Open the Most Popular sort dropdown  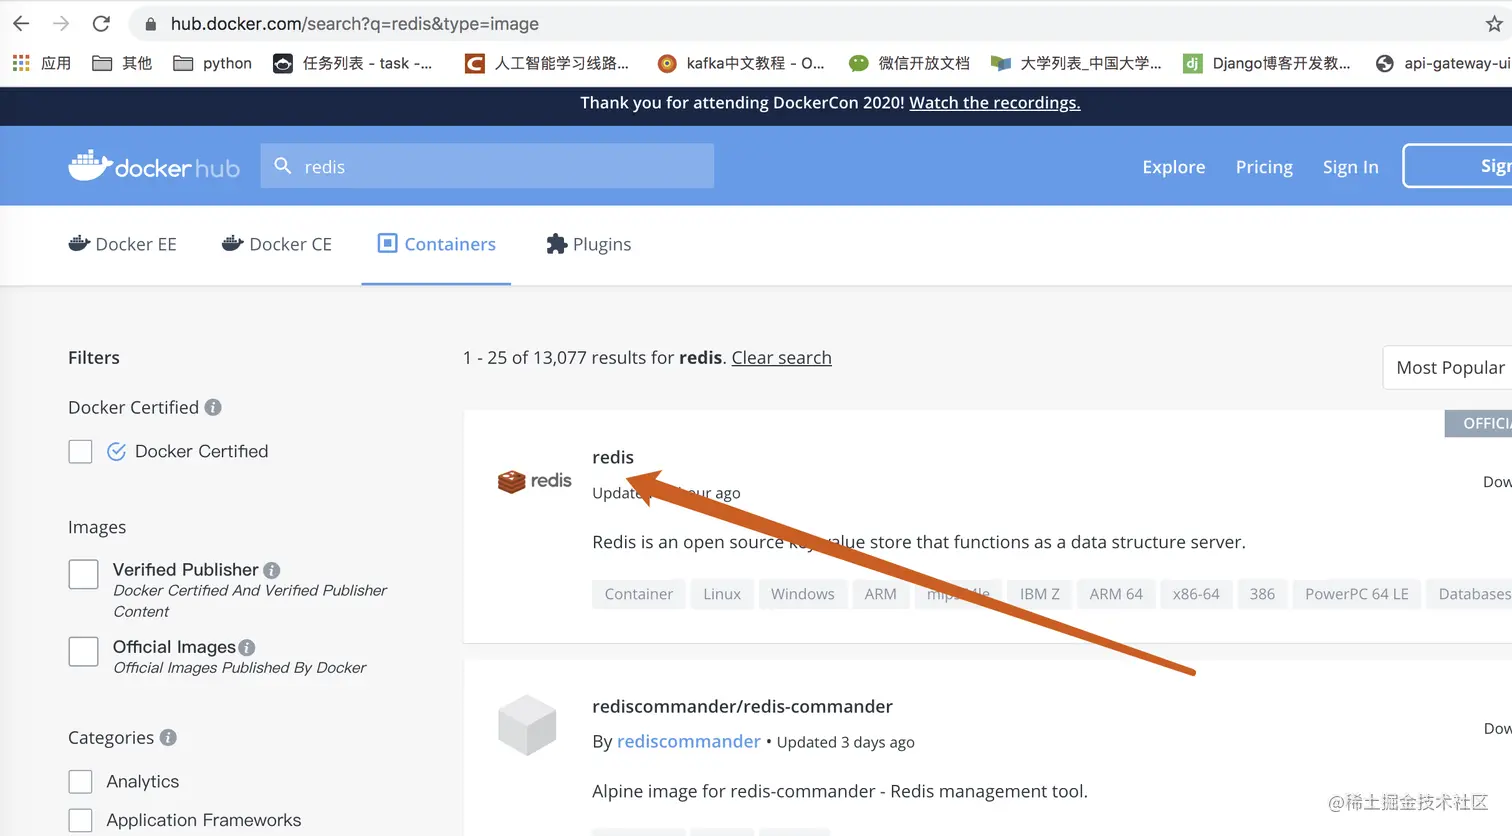coord(1447,367)
